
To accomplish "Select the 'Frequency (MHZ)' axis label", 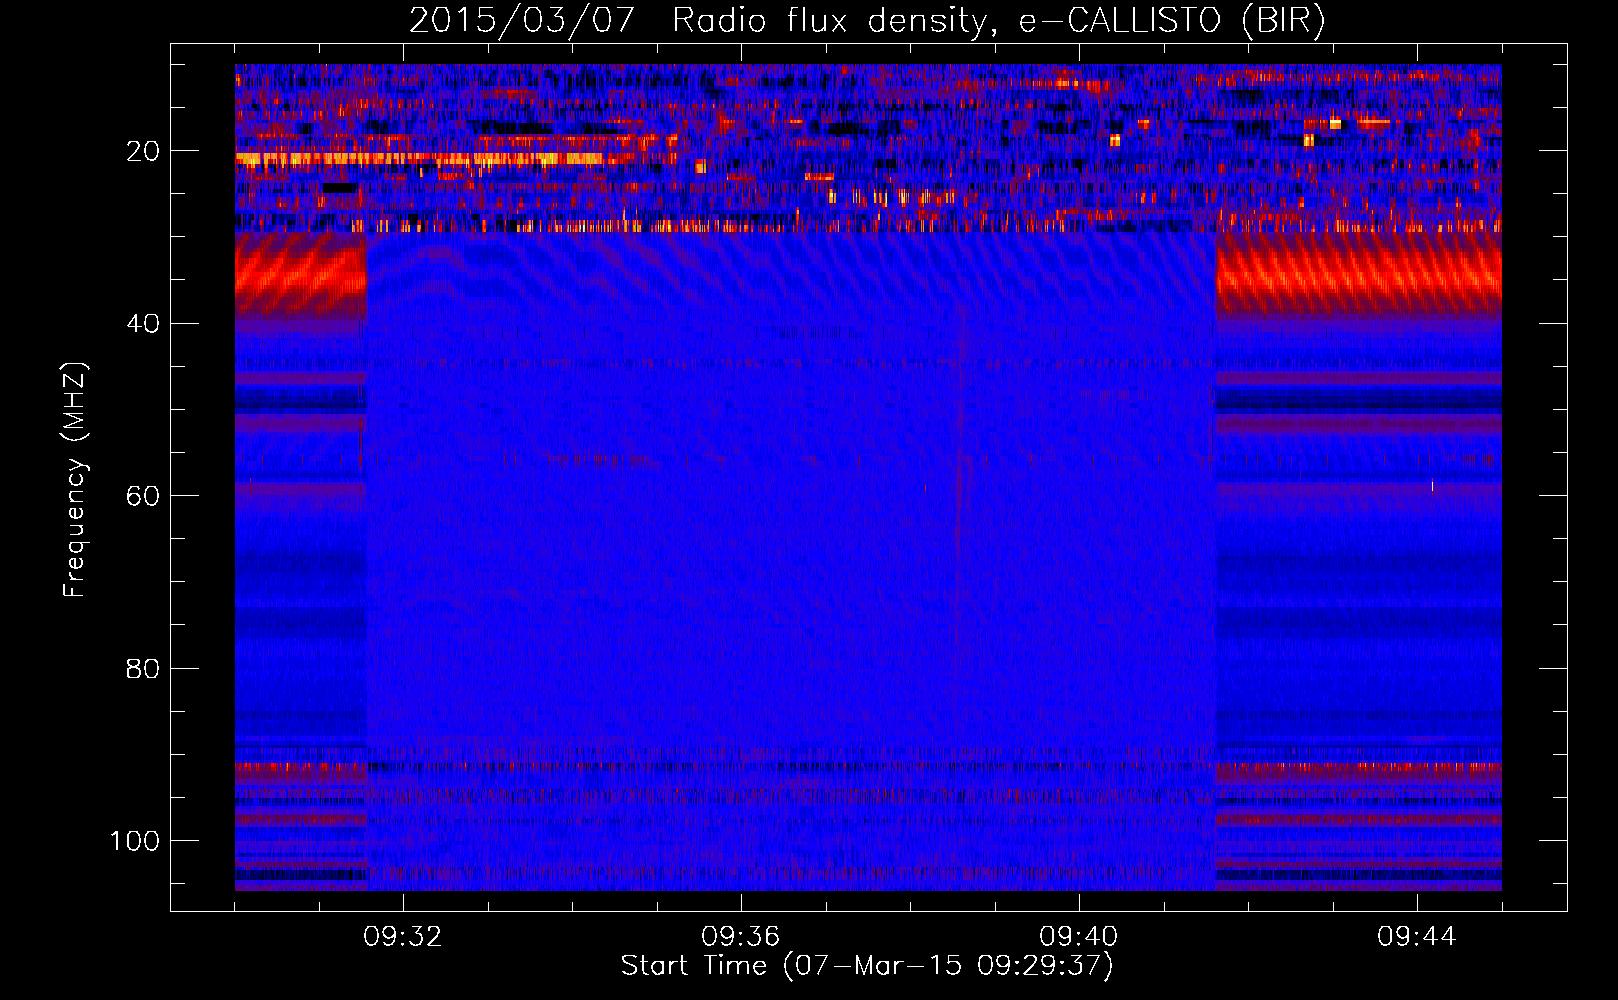I will (x=75, y=480).
